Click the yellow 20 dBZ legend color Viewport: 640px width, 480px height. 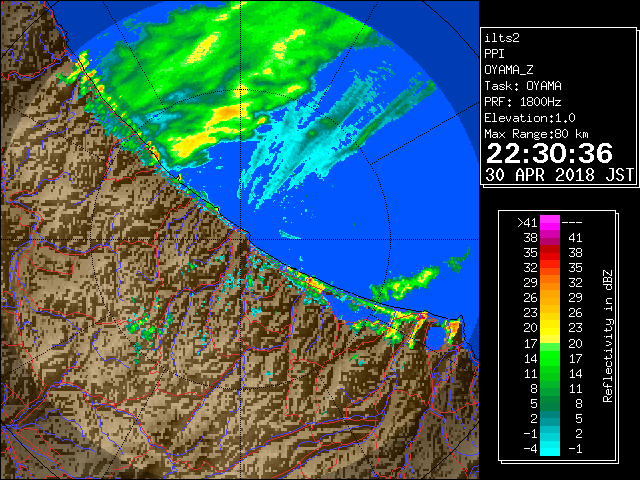click(550, 328)
